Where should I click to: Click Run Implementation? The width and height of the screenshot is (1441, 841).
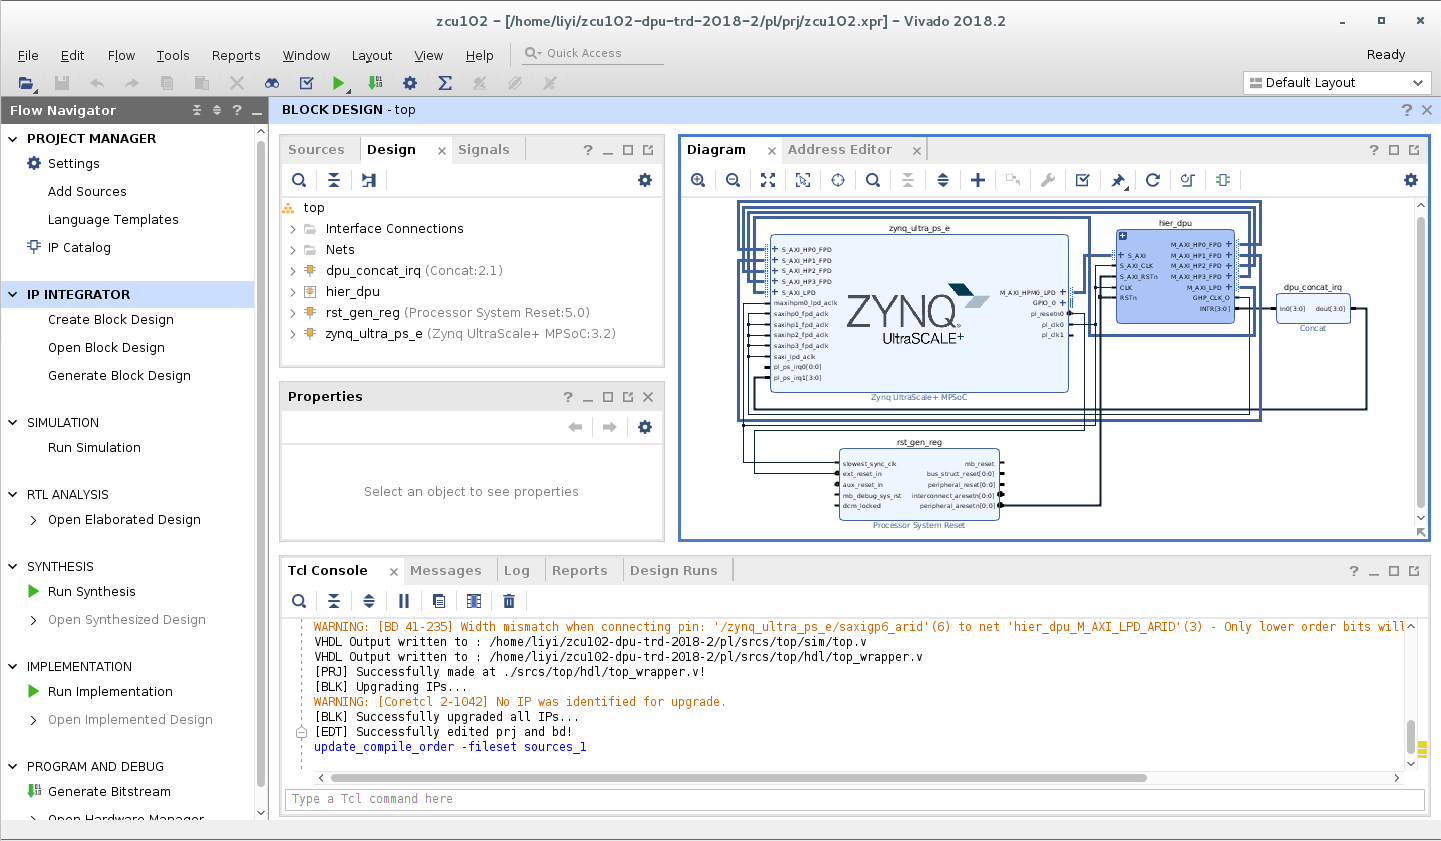110,692
